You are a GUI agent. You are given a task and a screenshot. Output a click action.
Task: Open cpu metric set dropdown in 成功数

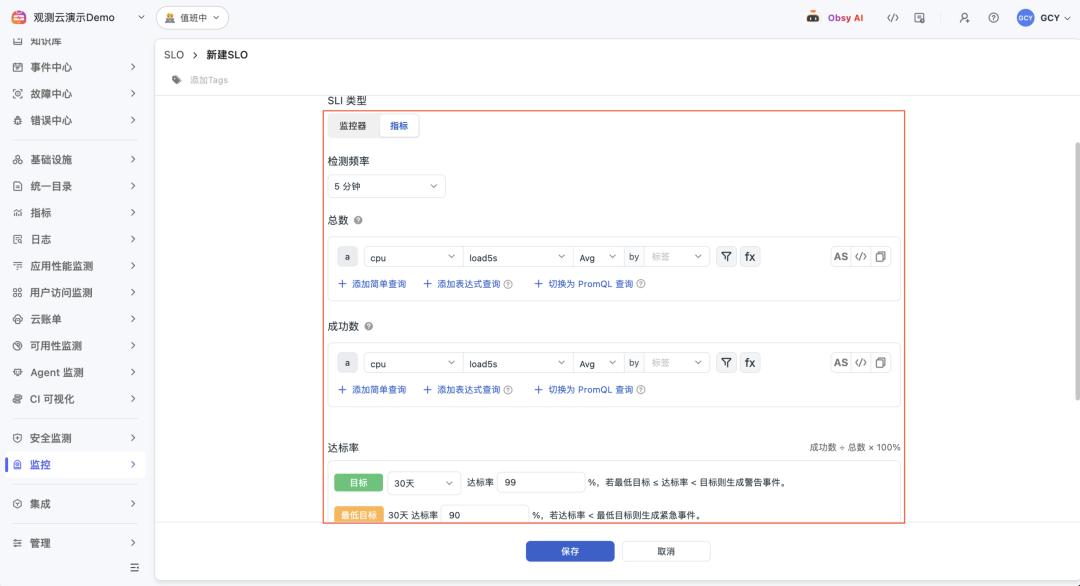tap(413, 363)
